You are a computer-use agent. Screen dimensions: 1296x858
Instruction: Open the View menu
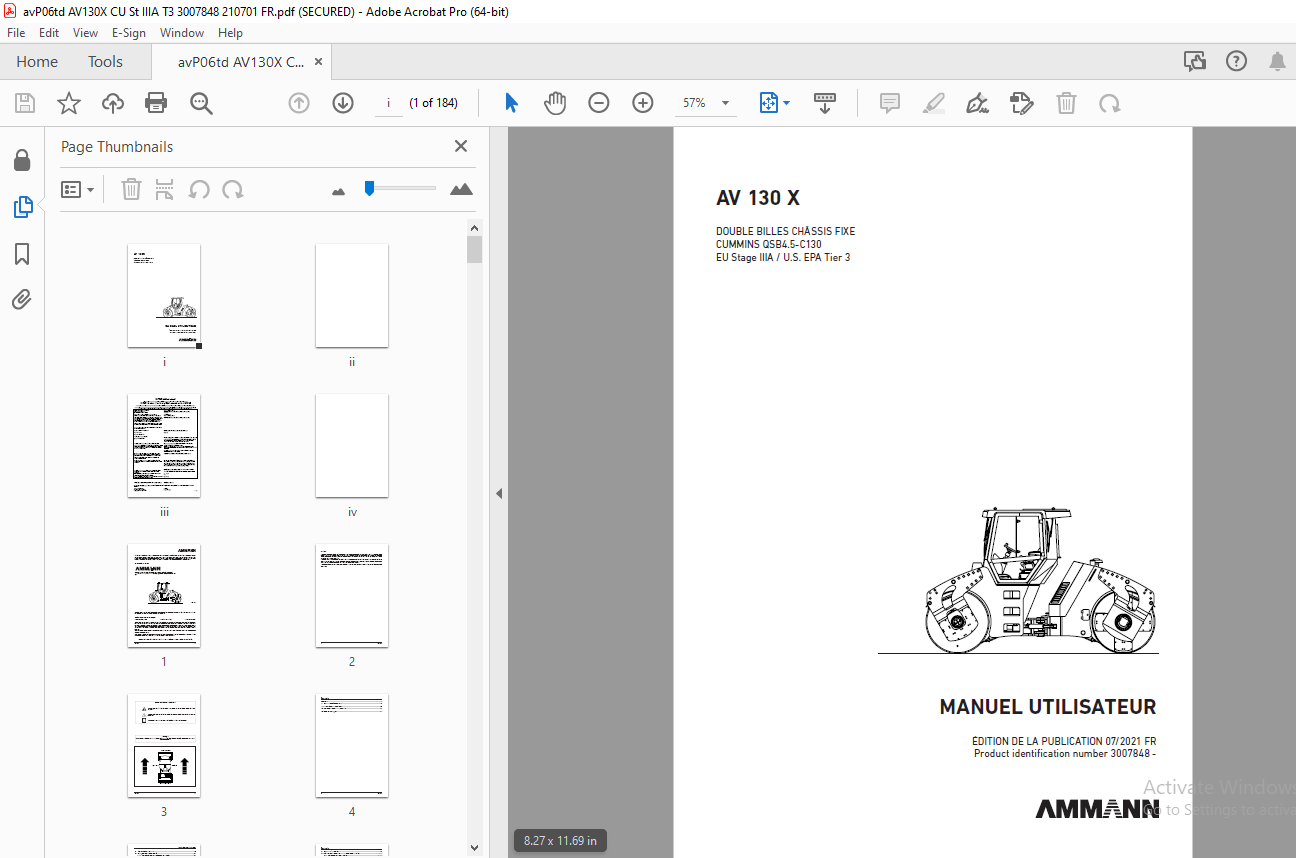(85, 33)
